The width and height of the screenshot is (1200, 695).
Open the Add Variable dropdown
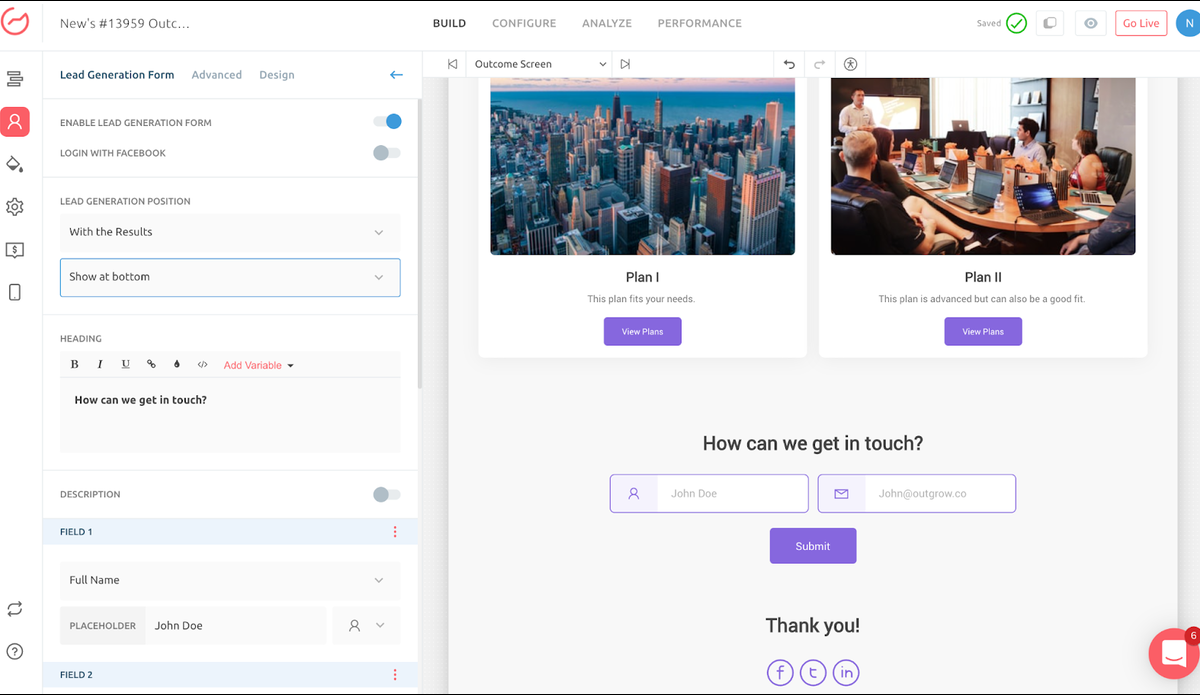[258, 365]
